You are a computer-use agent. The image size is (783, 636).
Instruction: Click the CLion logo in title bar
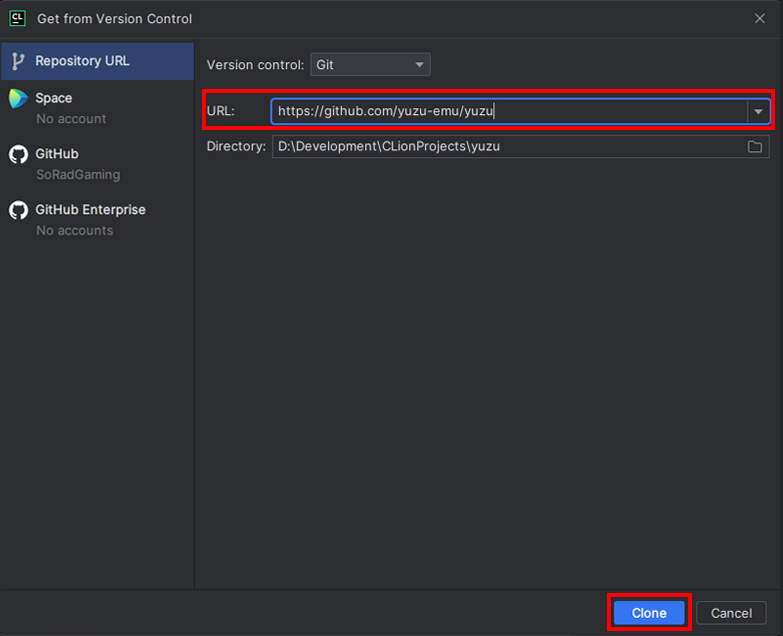tap(17, 18)
